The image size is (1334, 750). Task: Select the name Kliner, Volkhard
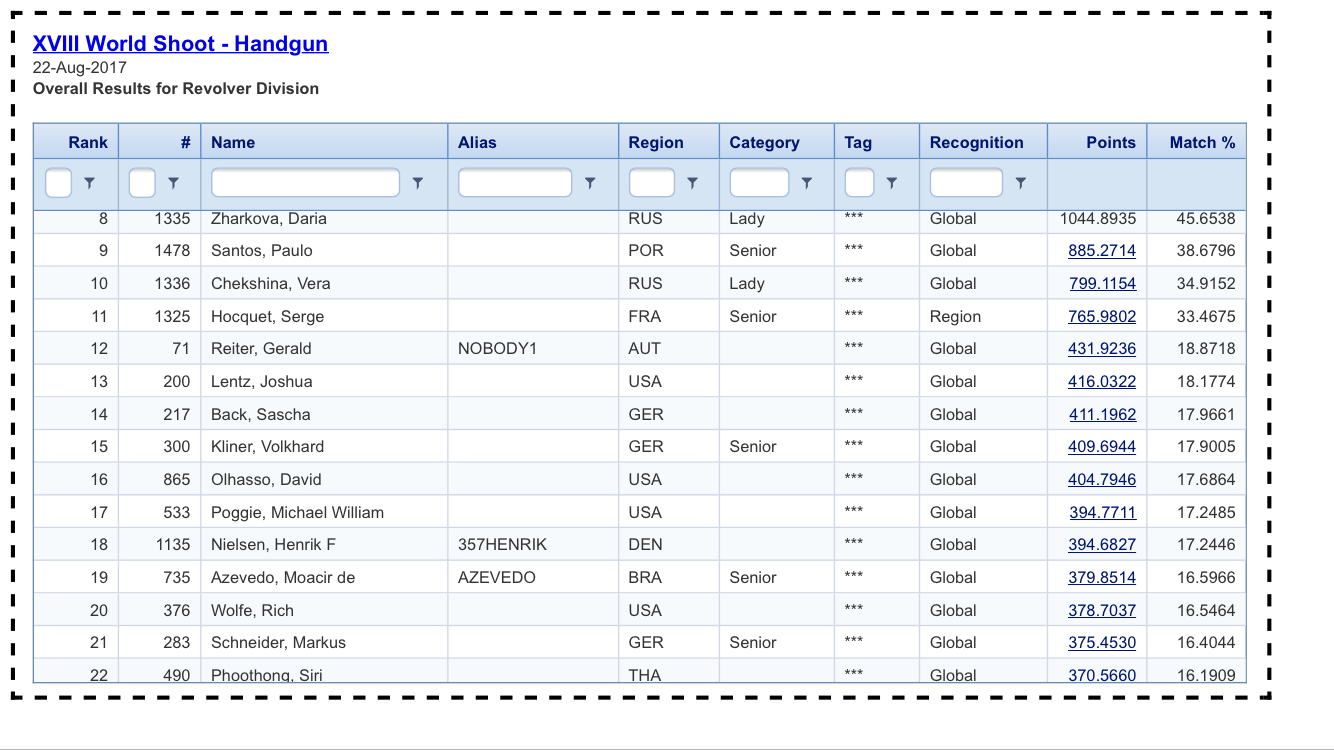(x=268, y=447)
